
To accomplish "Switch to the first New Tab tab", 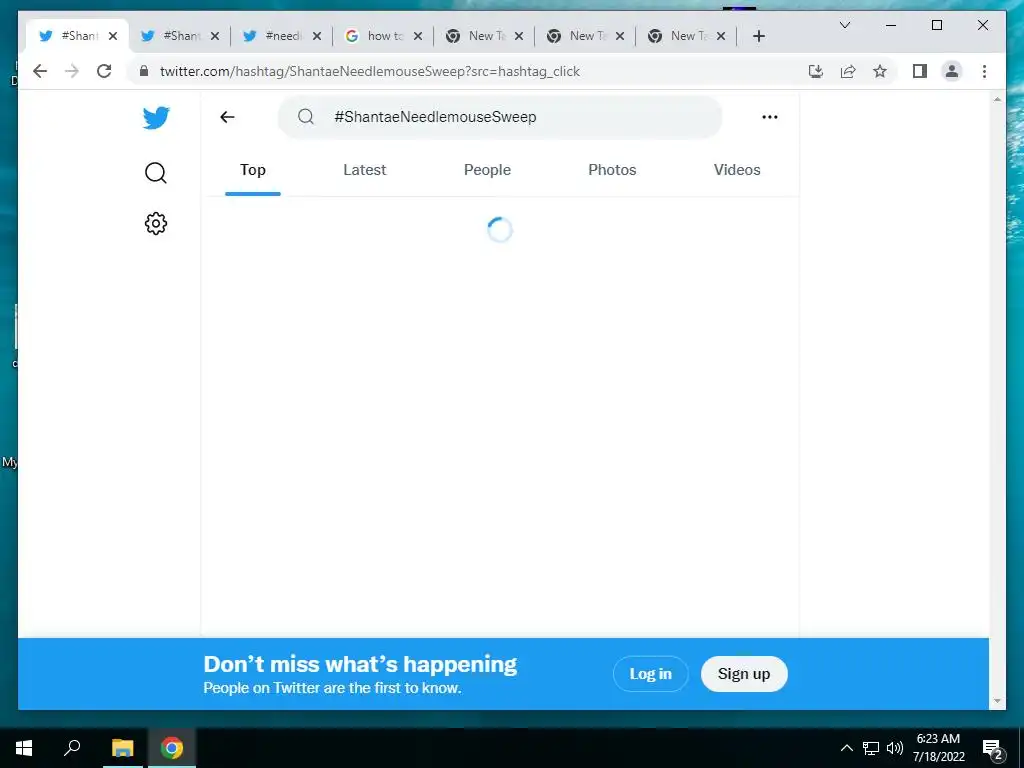I will pos(483,36).
